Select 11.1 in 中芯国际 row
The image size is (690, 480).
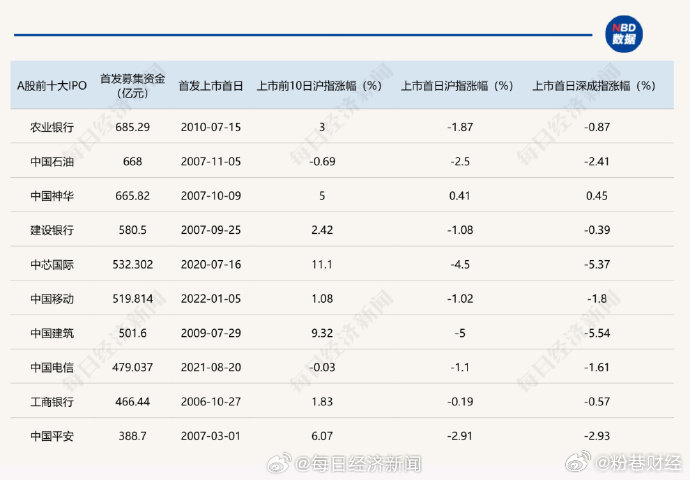[322, 264]
